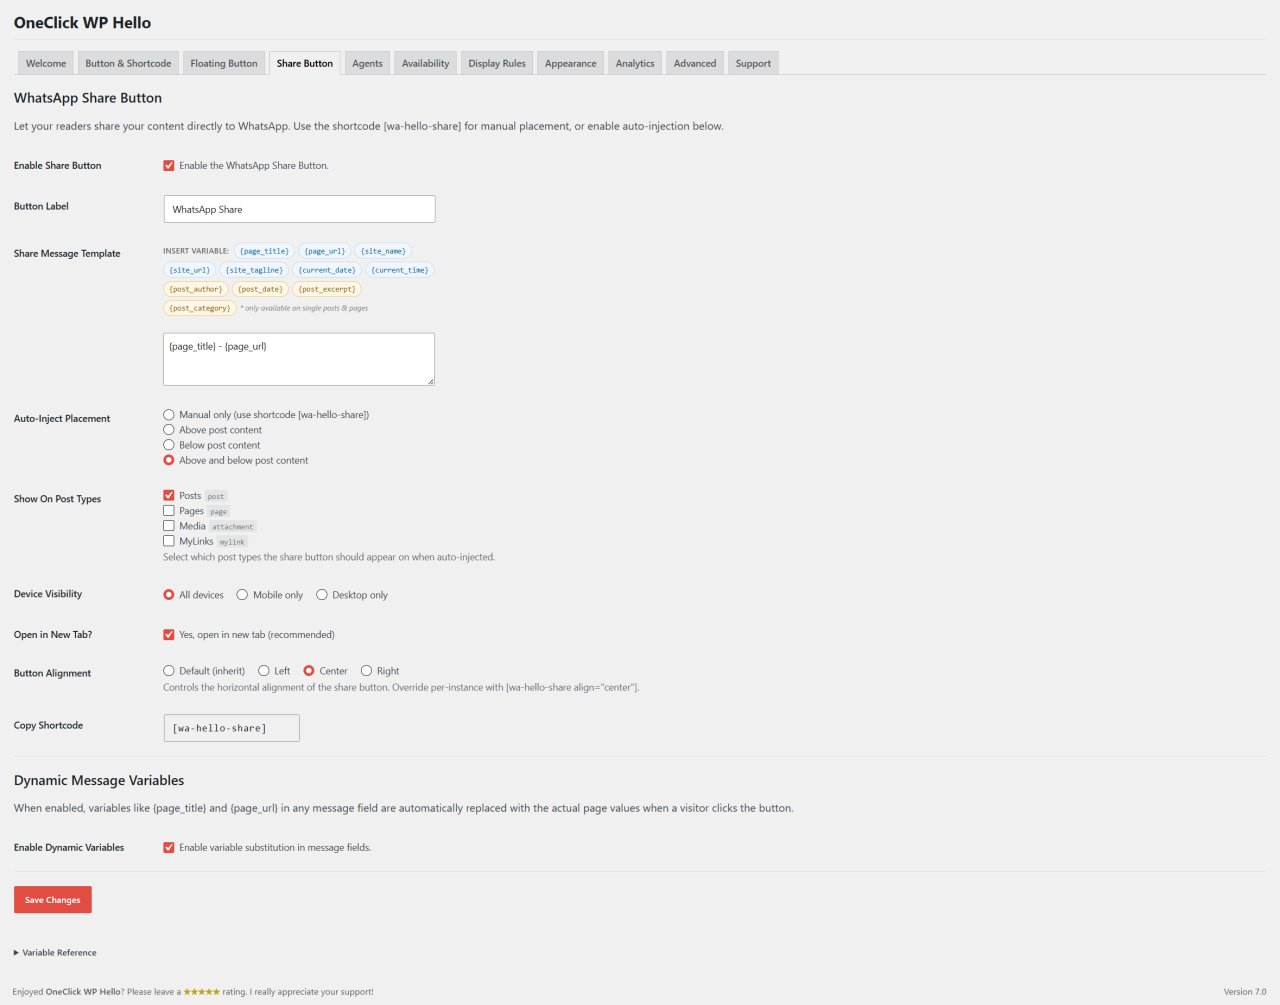This screenshot has width=1280, height=1005.
Task: Toggle open in new tab checkbox
Action: (x=169, y=634)
